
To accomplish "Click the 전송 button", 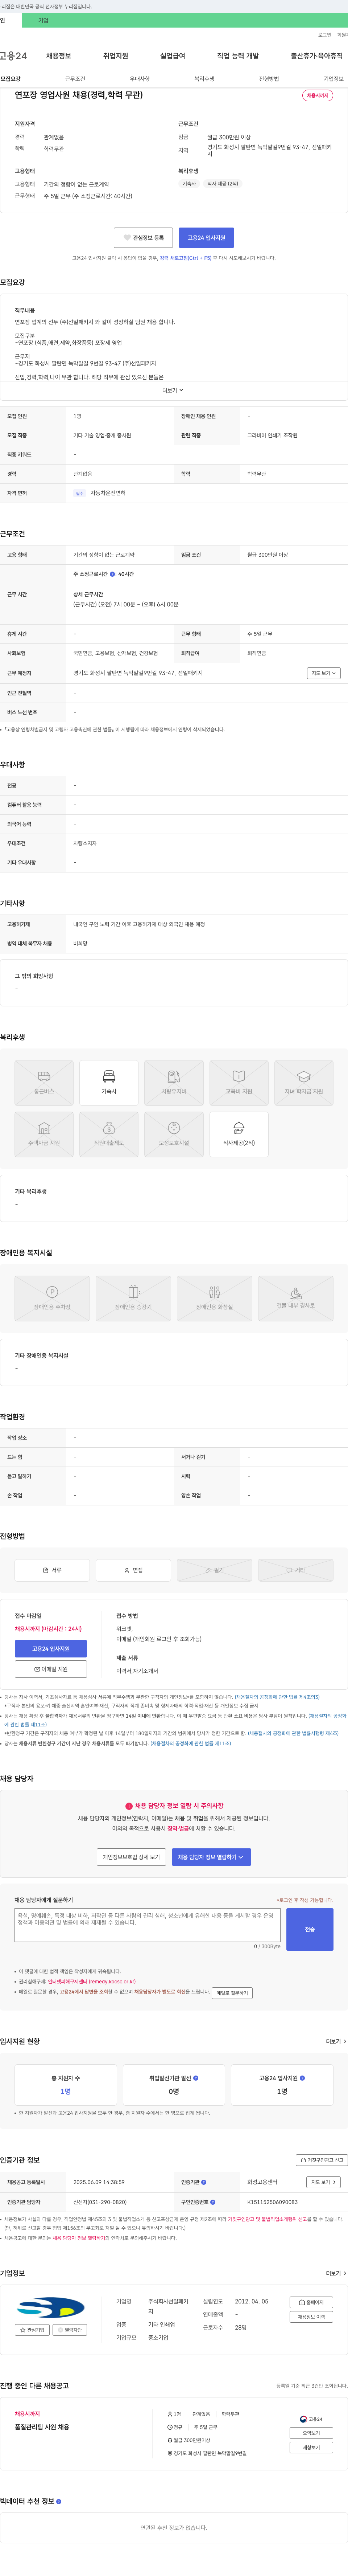I will click(310, 1929).
